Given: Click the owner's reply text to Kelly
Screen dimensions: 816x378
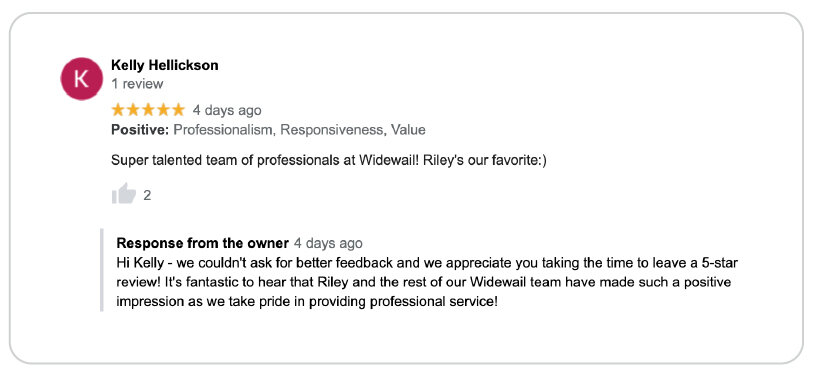Looking at the screenshot, I should coord(427,282).
